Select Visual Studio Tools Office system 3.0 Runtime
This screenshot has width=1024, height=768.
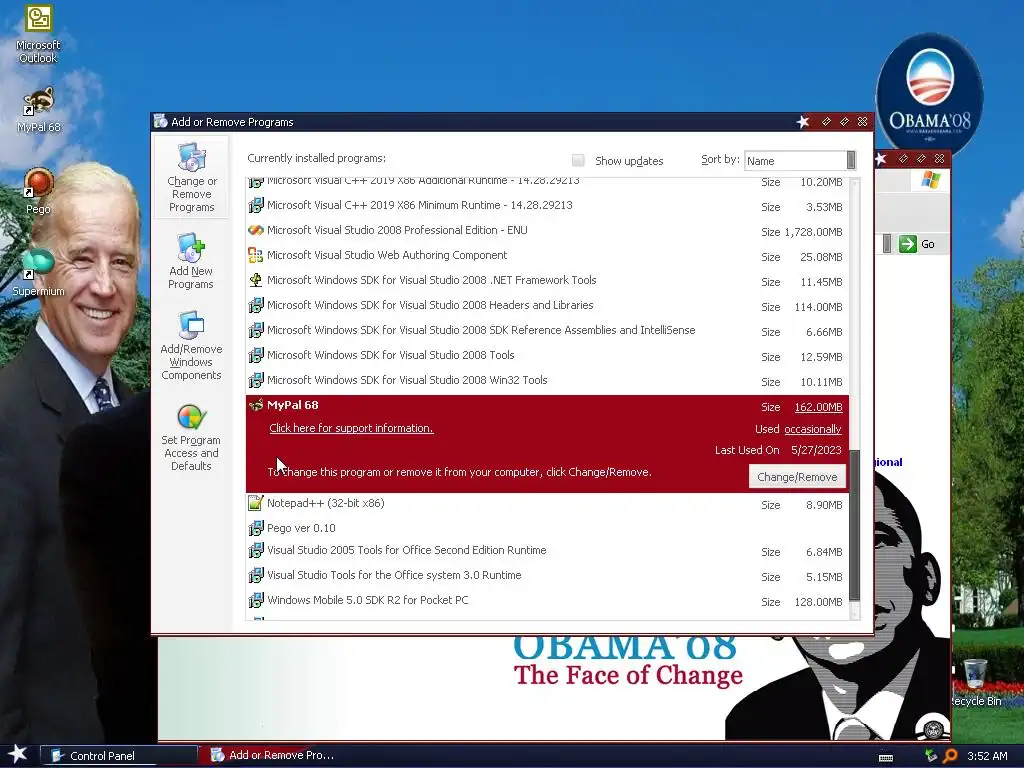click(x=394, y=575)
